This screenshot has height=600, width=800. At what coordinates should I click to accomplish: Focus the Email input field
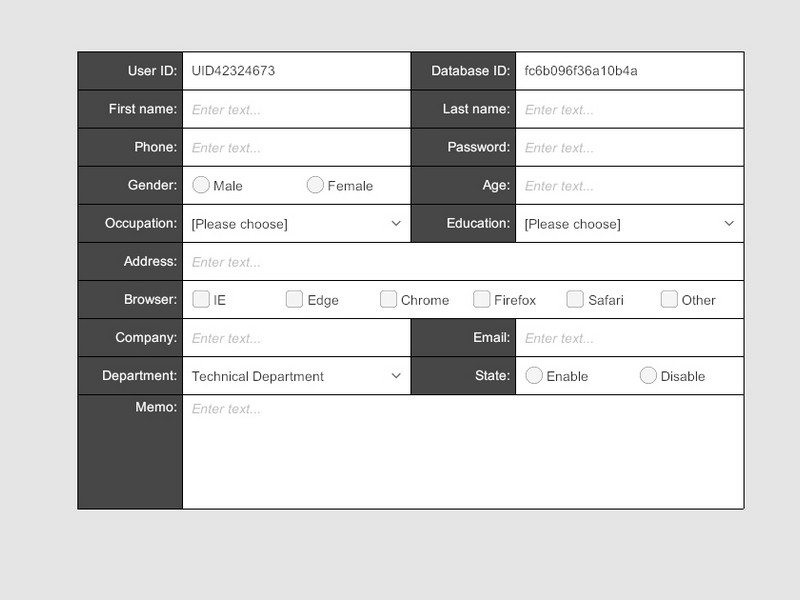coord(630,338)
